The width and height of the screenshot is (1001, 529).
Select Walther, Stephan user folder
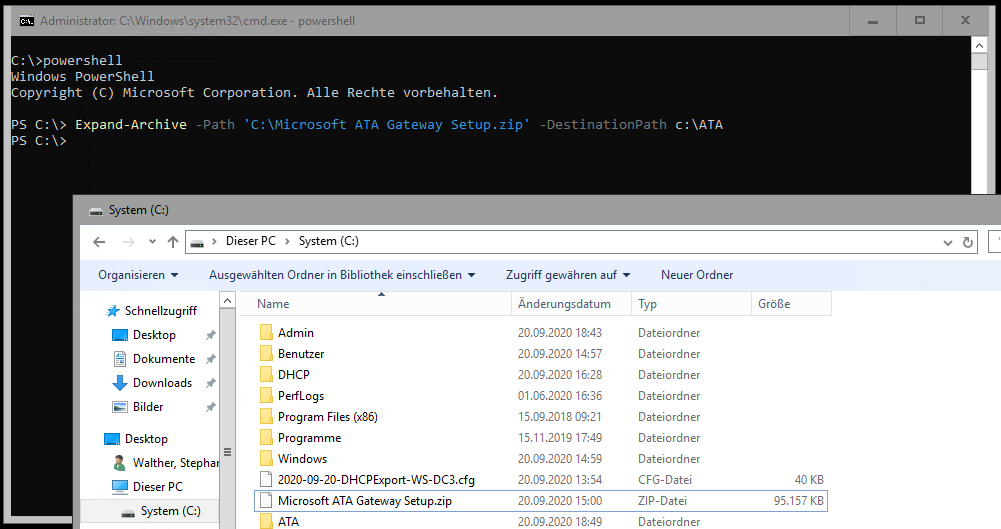175,463
